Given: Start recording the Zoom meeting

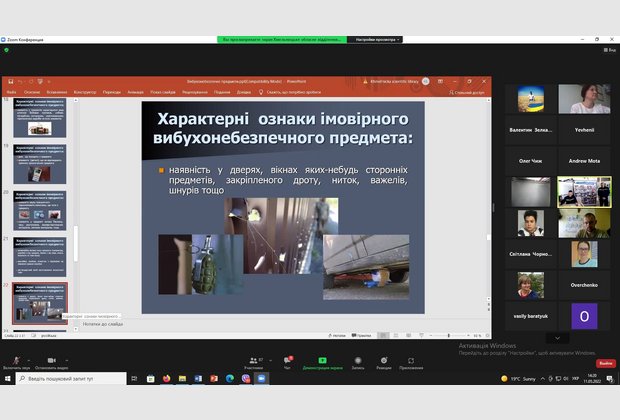Looking at the screenshot, I should [x=357, y=360].
